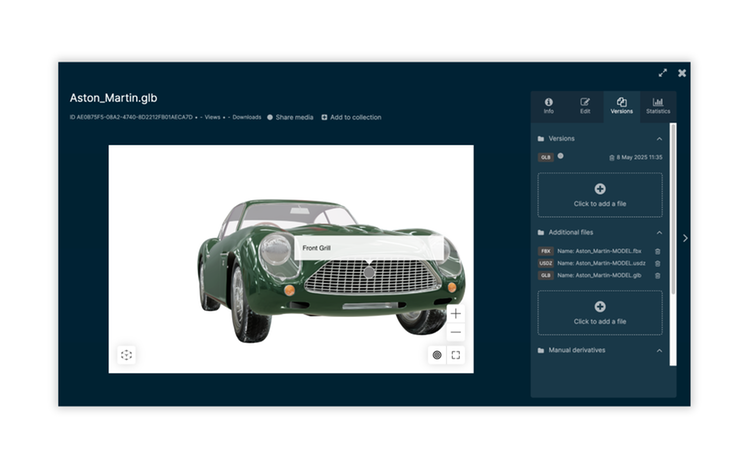Expand the media viewer to full size
The image size is (750, 469).
coord(662,73)
